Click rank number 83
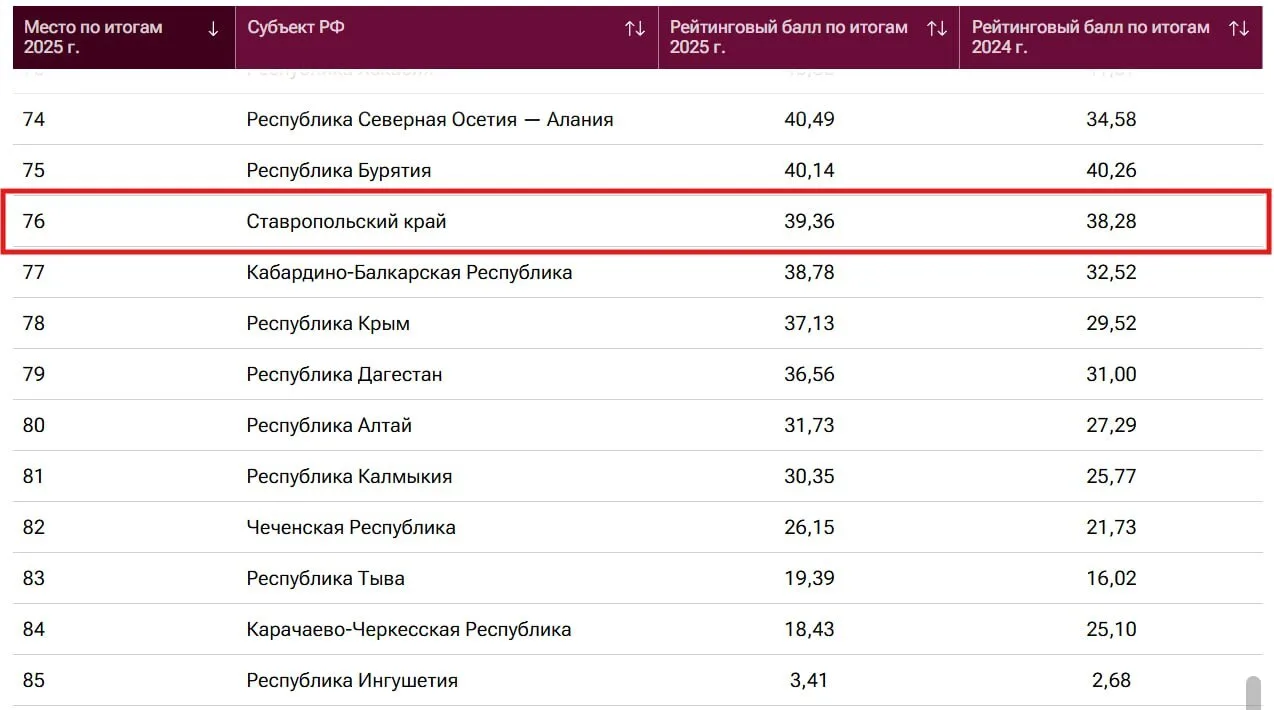Screen dimensions: 1274x710 pos(34,578)
